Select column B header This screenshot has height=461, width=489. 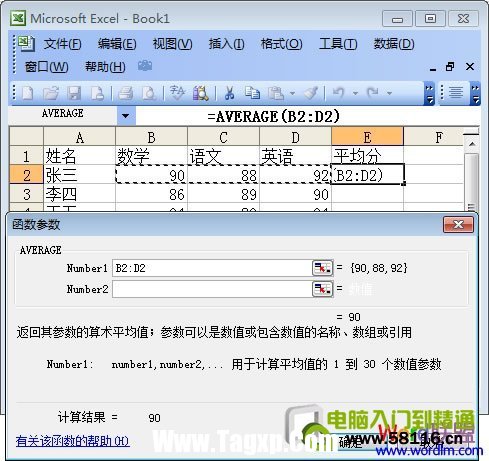click(151, 137)
